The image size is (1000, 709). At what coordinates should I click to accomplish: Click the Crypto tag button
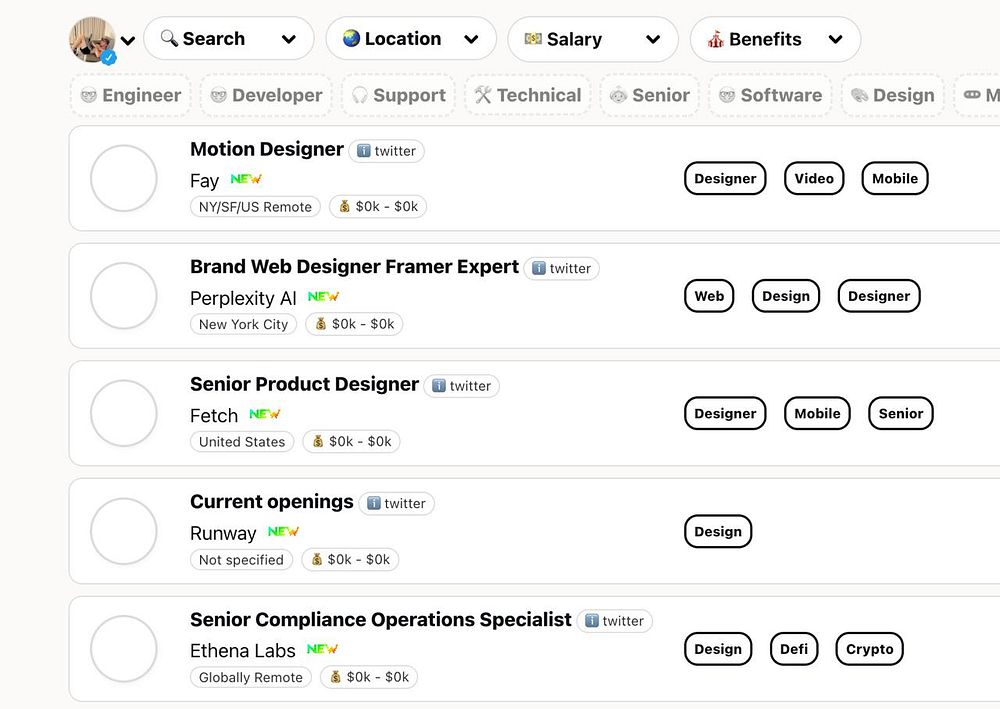click(869, 649)
